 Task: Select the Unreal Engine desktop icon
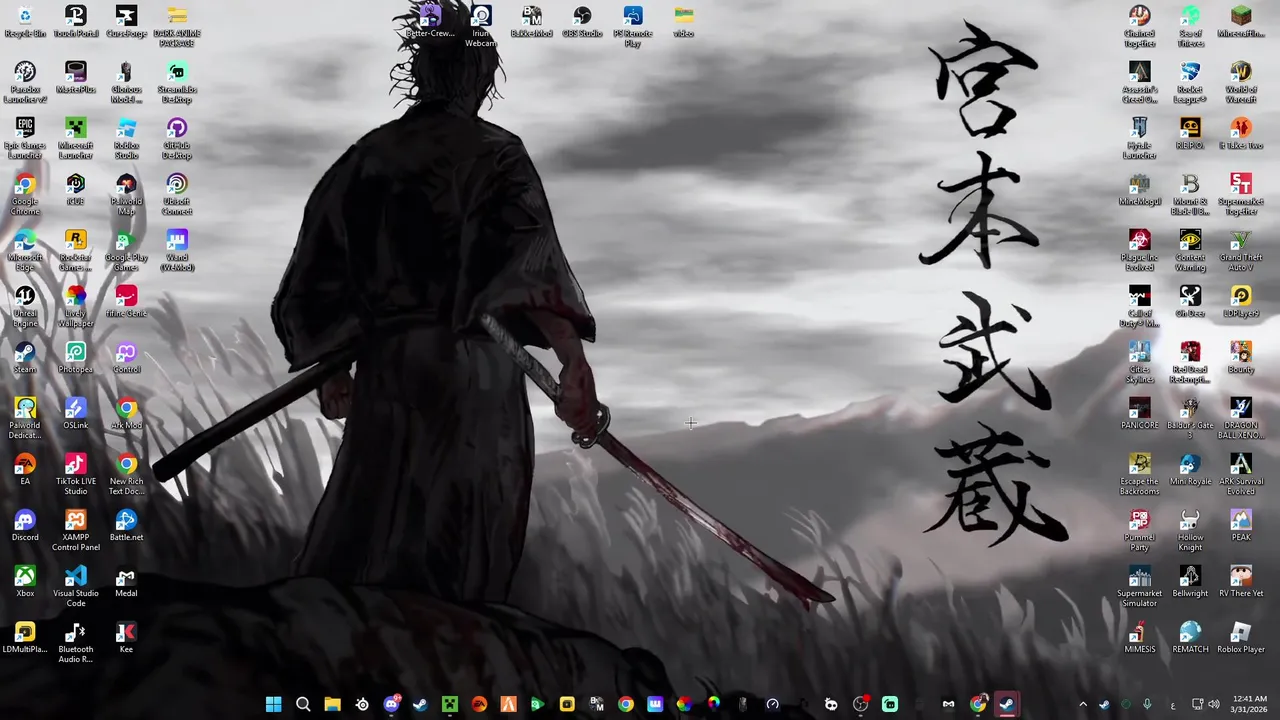pos(25,307)
